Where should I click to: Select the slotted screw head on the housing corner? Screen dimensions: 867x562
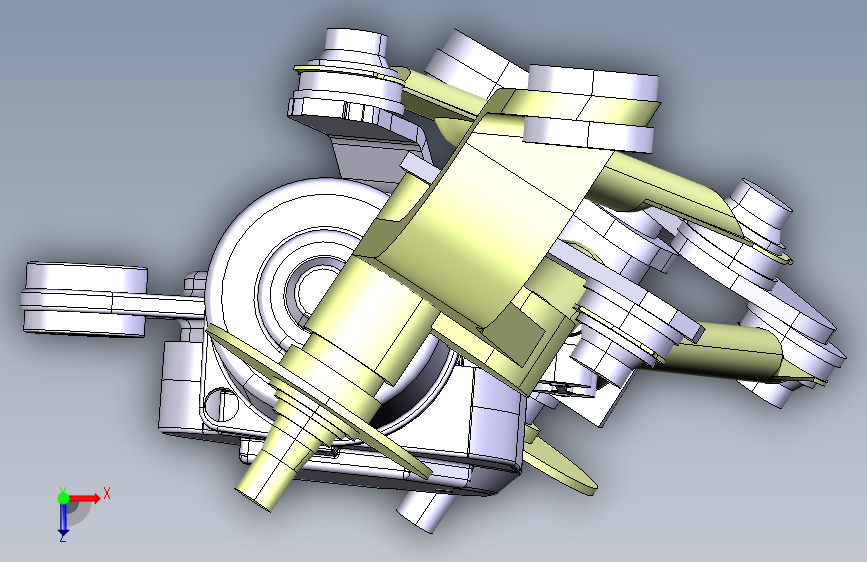point(220,403)
